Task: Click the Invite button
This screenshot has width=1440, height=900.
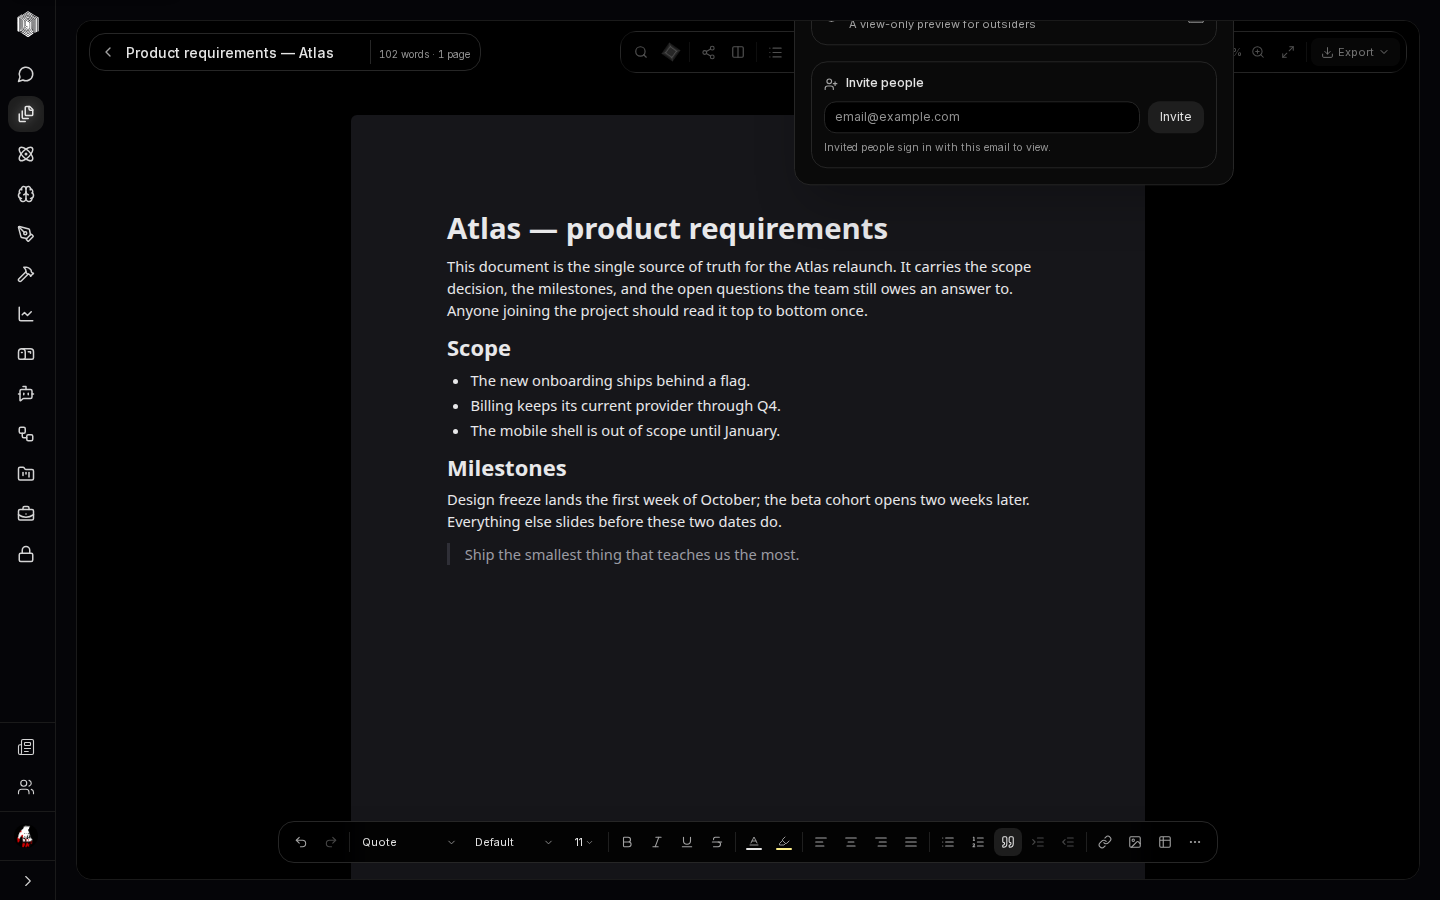Action: (1175, 117)
